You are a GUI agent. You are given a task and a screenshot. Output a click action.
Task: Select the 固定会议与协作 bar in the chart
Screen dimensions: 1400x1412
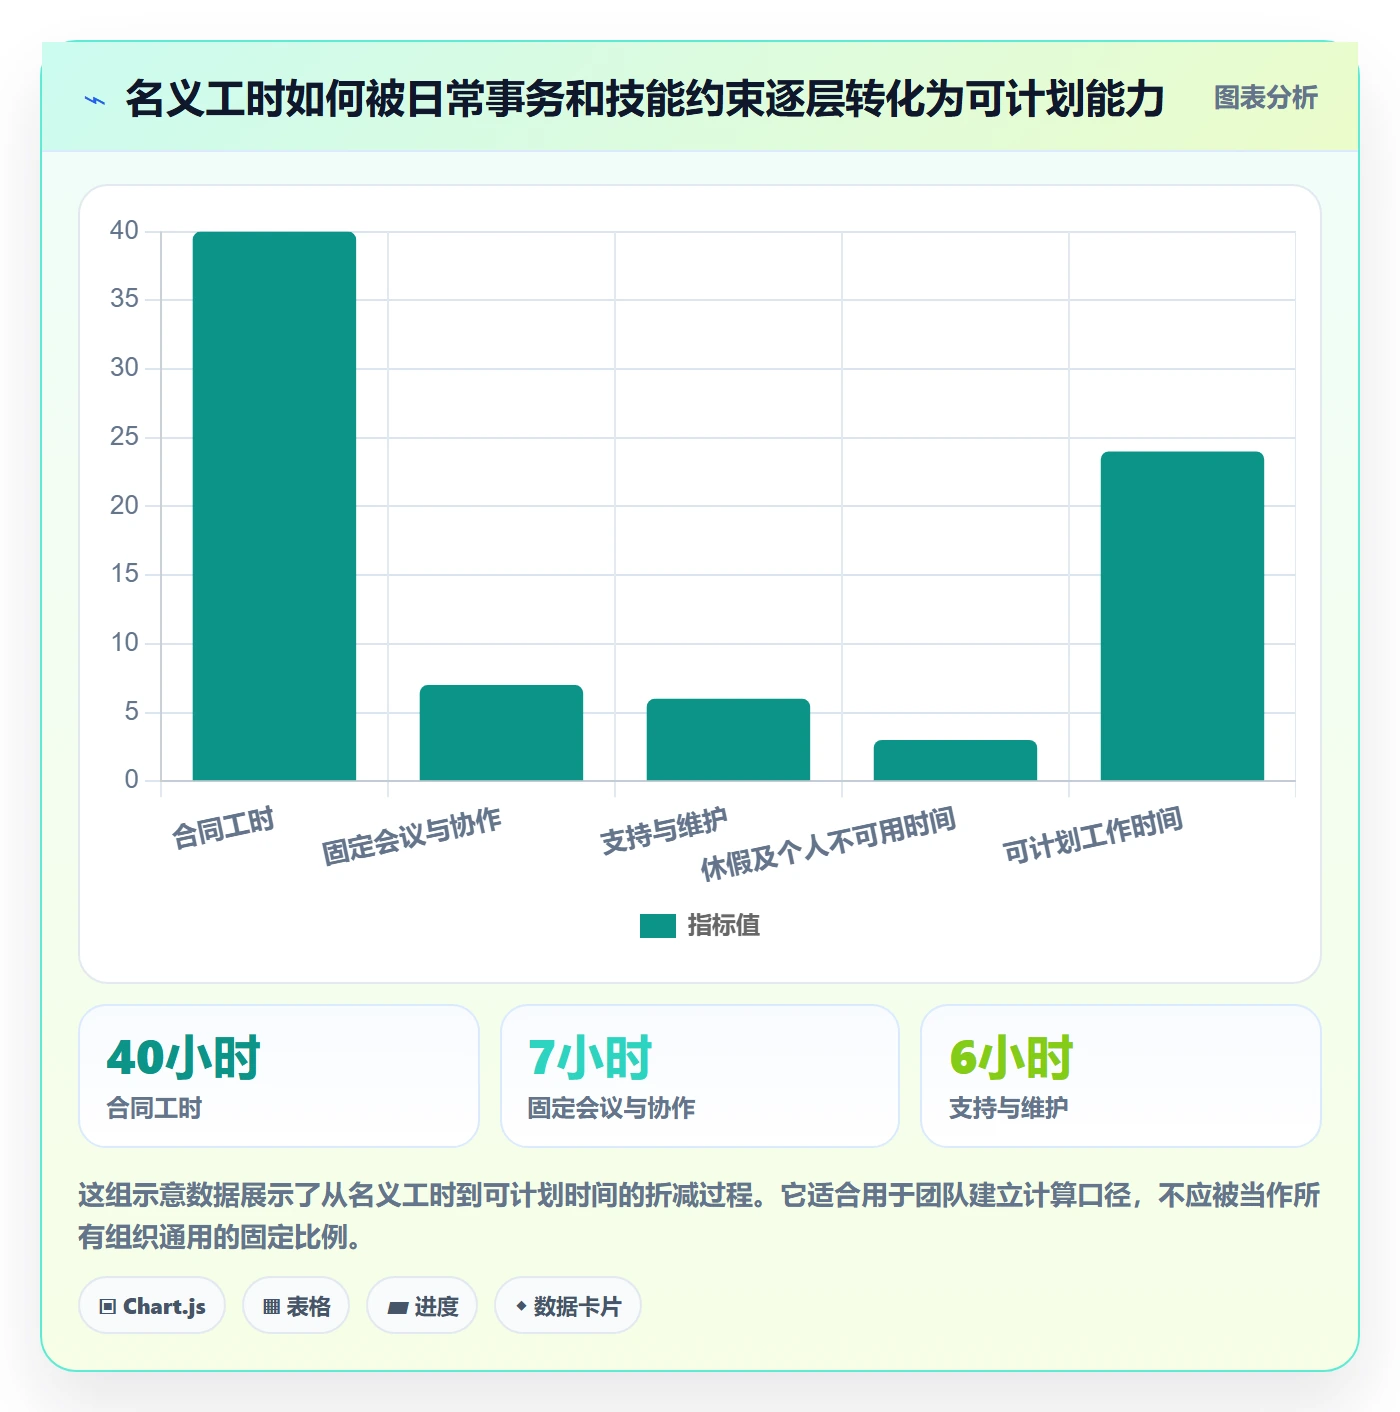501,733
